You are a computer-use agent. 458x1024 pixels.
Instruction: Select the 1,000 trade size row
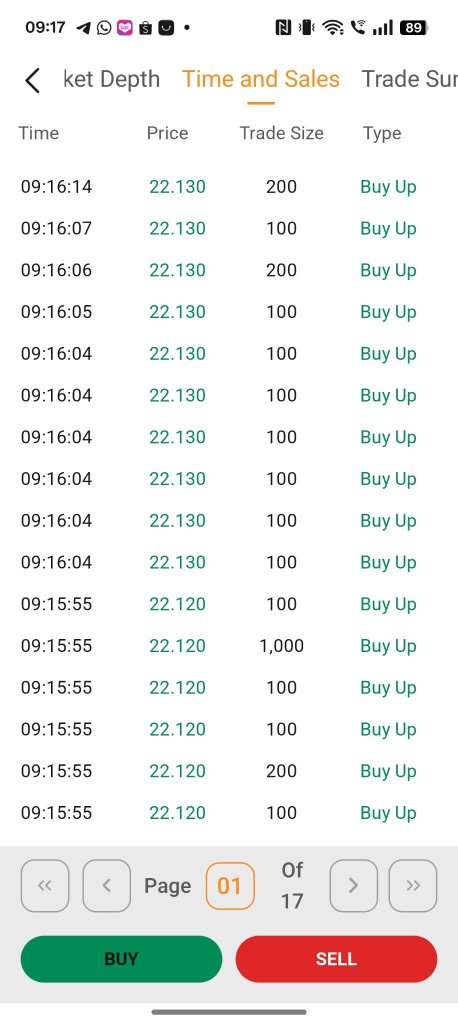229,646
